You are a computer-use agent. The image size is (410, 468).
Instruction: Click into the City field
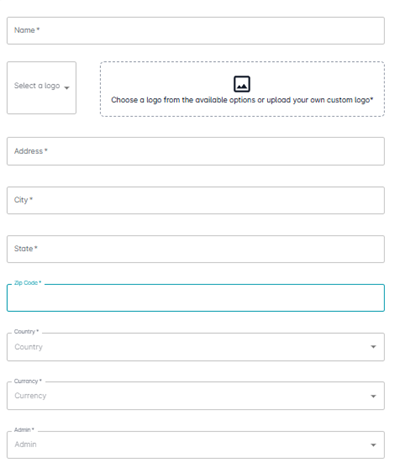pyautogui.click(x=196, y=200)
